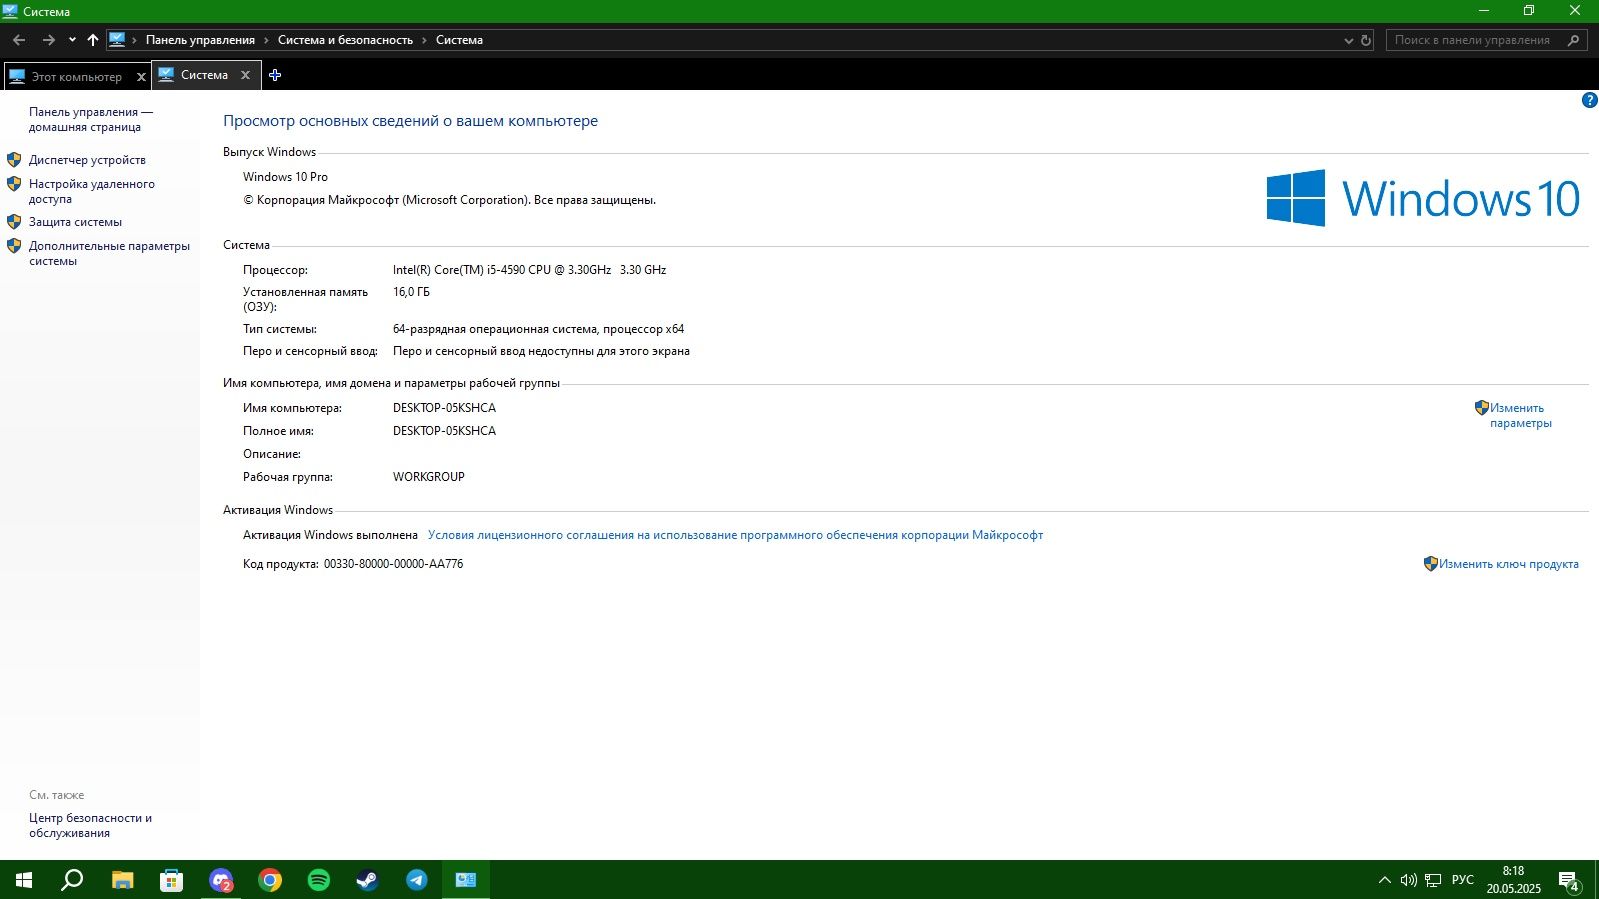The width and height of the screenshot is (1599, 899).
Task: Open network icon in system tray
Action: pyautogui.click(x=1433, y=880)
